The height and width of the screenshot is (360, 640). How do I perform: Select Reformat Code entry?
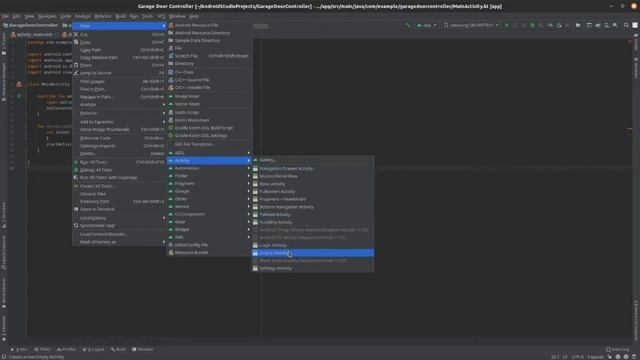click(120, 138)
